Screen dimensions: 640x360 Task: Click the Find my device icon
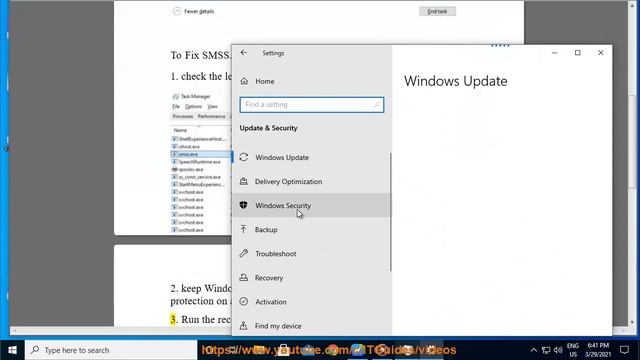244,325
